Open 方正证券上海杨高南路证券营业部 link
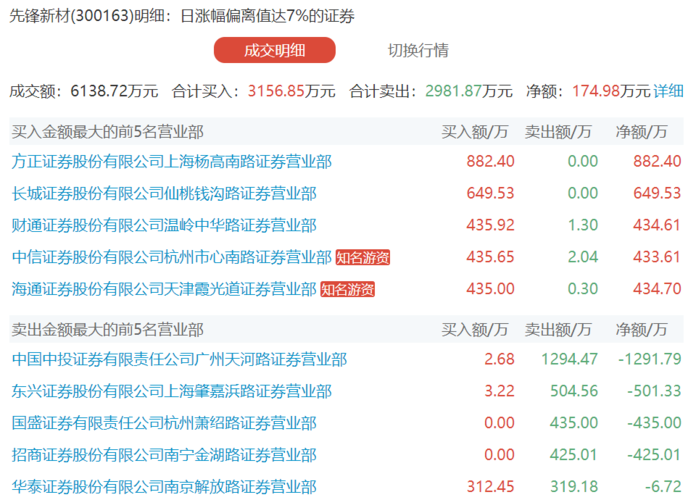688x500 pixels. 172,161
